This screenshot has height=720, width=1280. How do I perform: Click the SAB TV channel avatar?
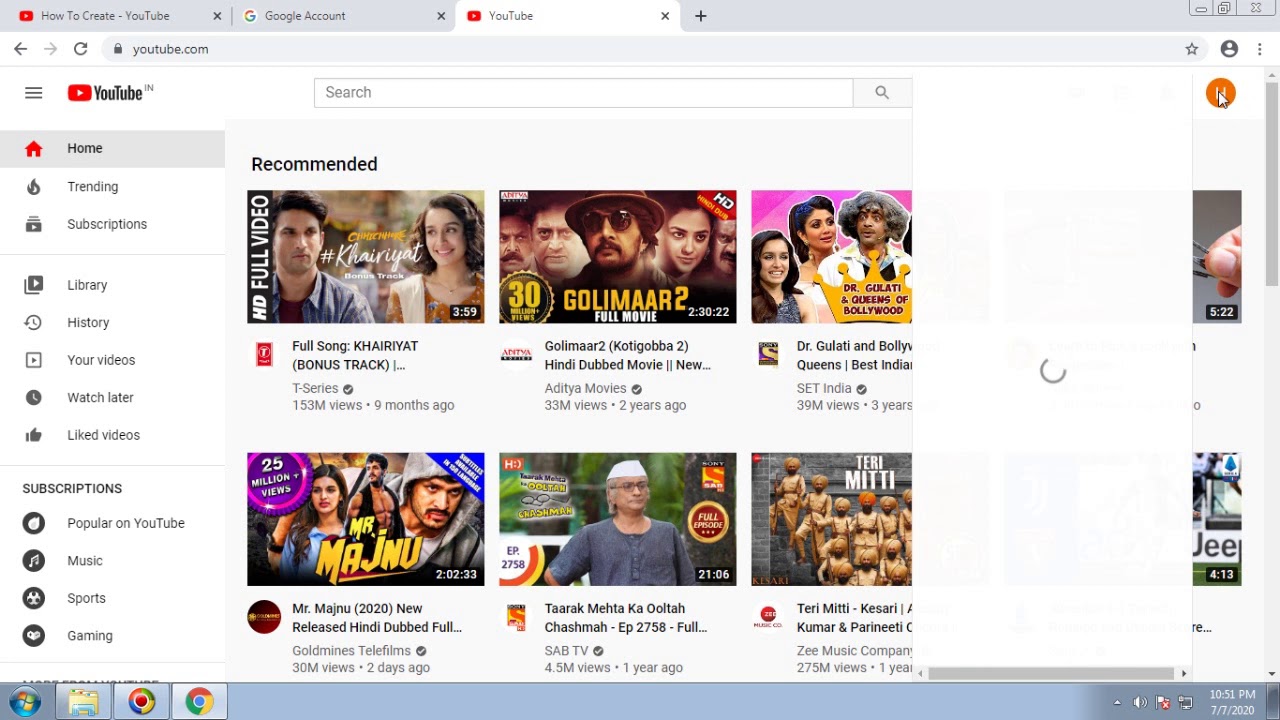click(x=516, y=617)
